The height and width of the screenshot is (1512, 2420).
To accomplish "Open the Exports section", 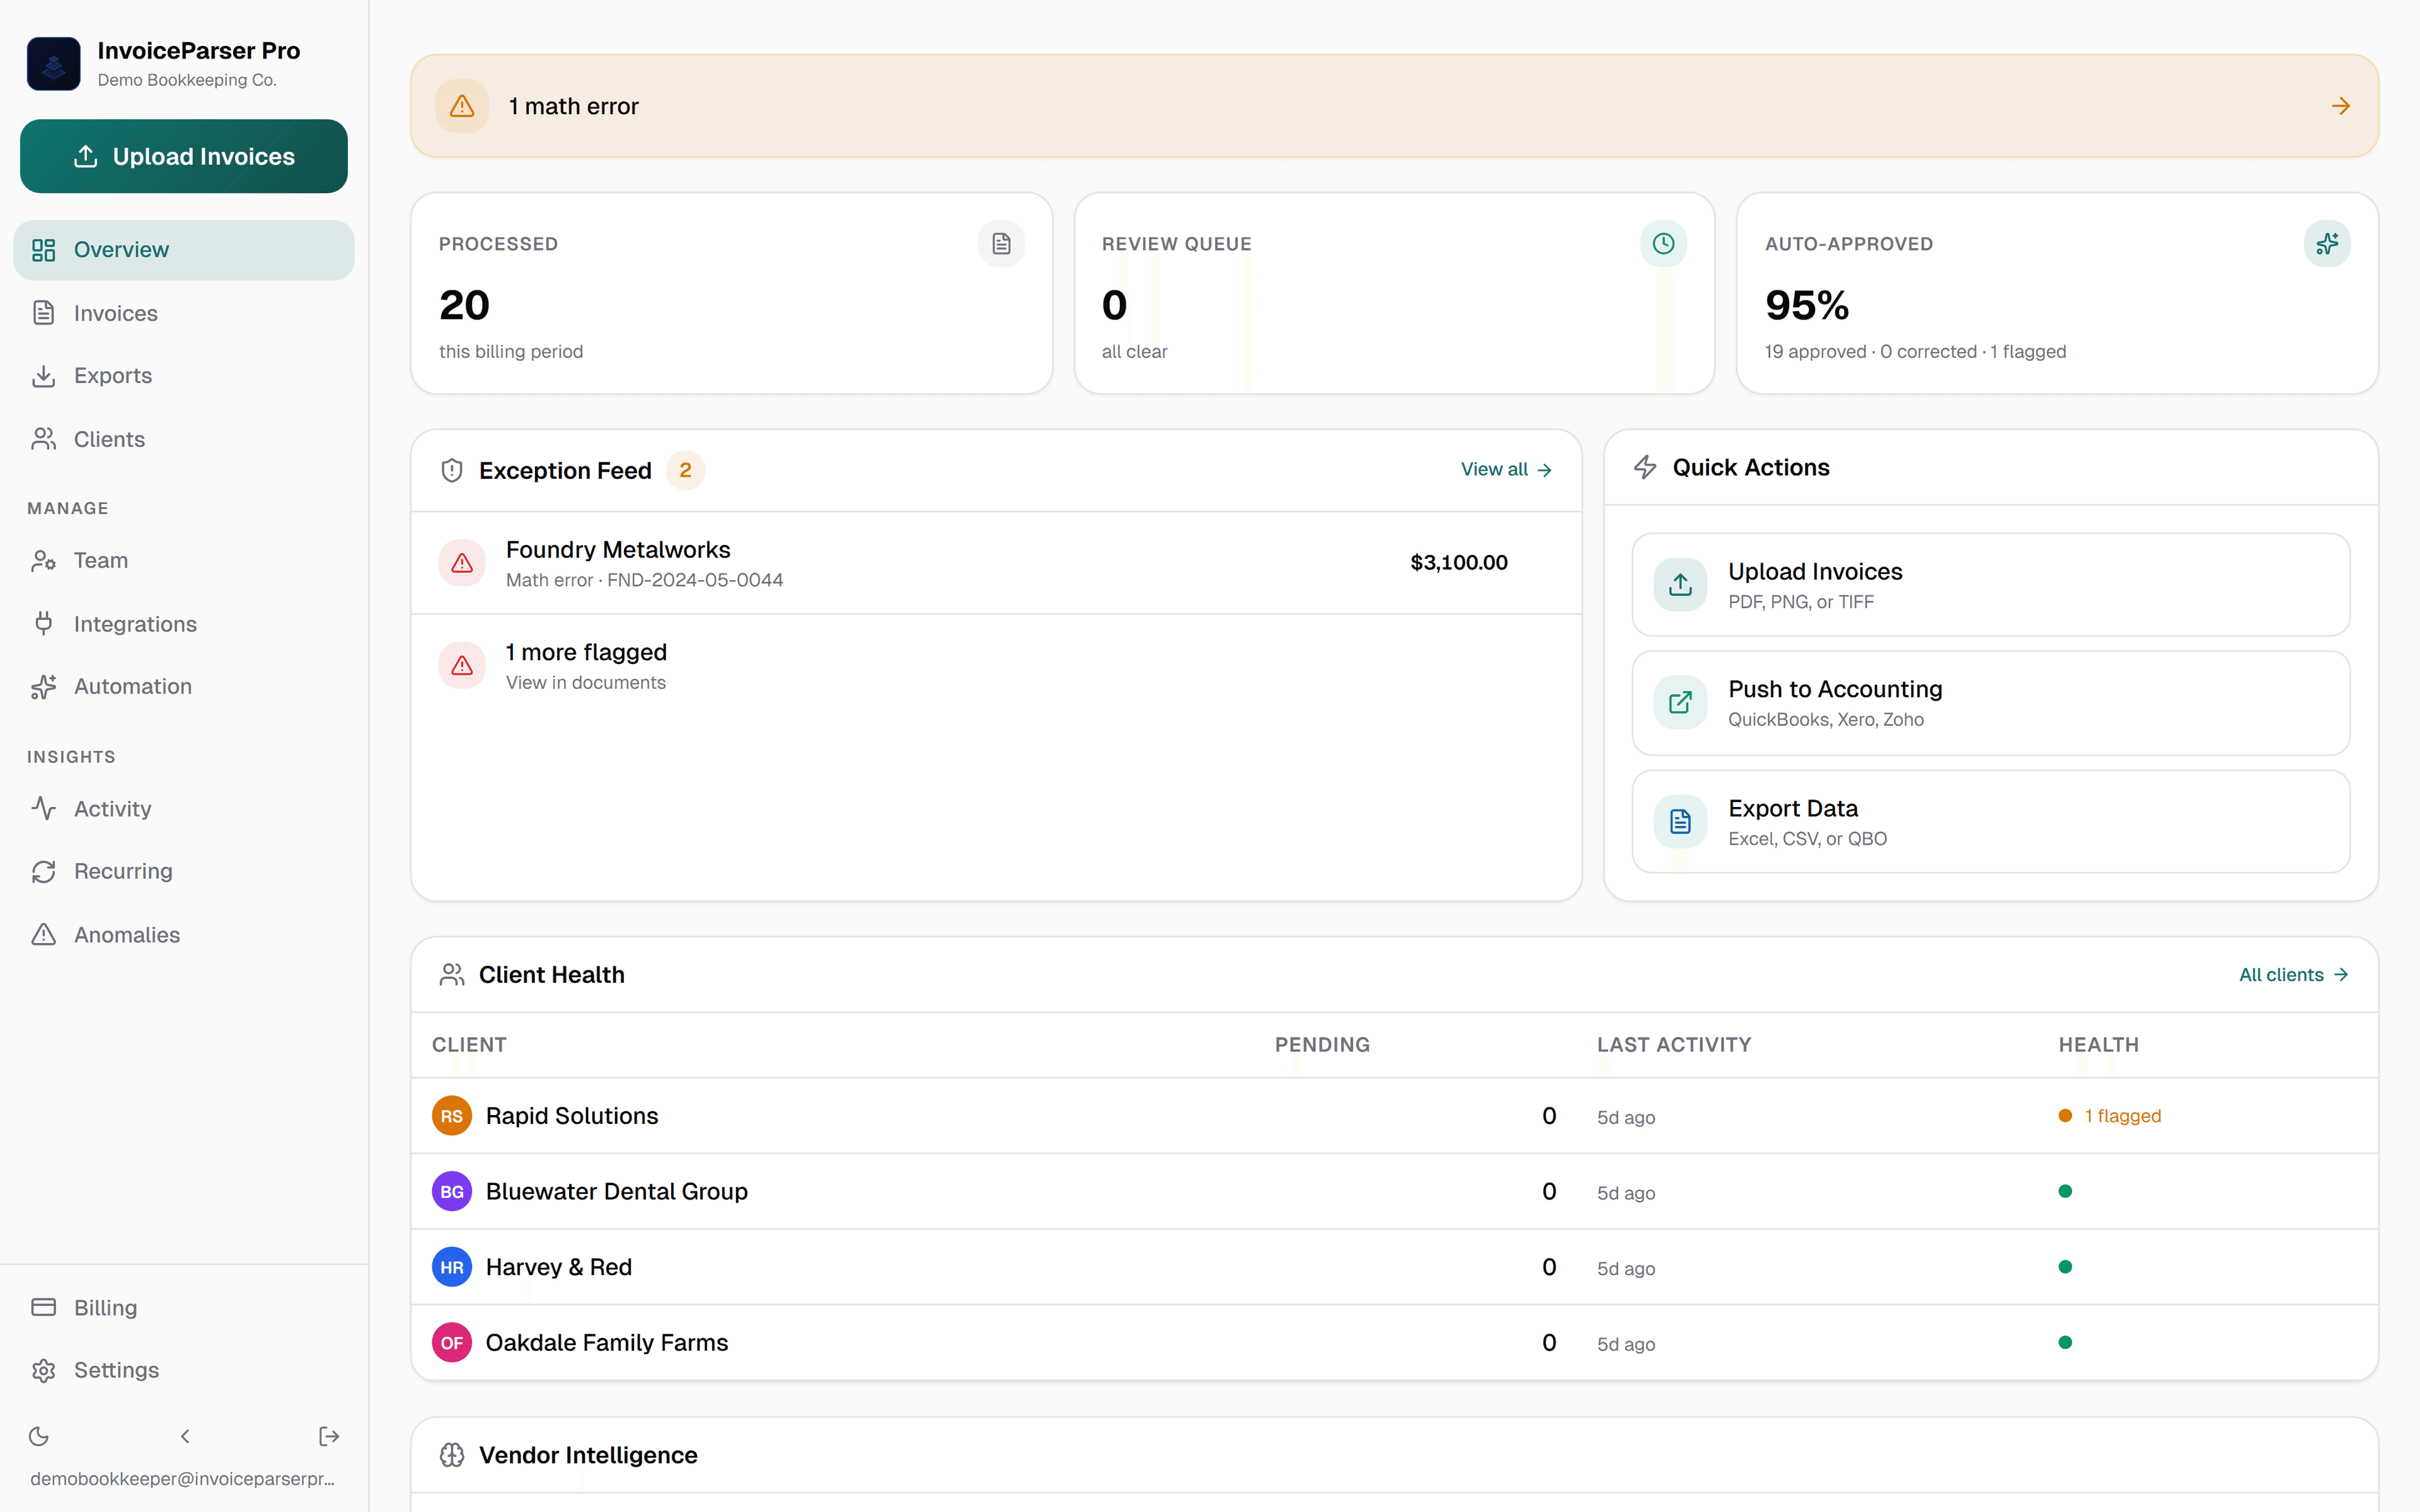I will point(184,376).
